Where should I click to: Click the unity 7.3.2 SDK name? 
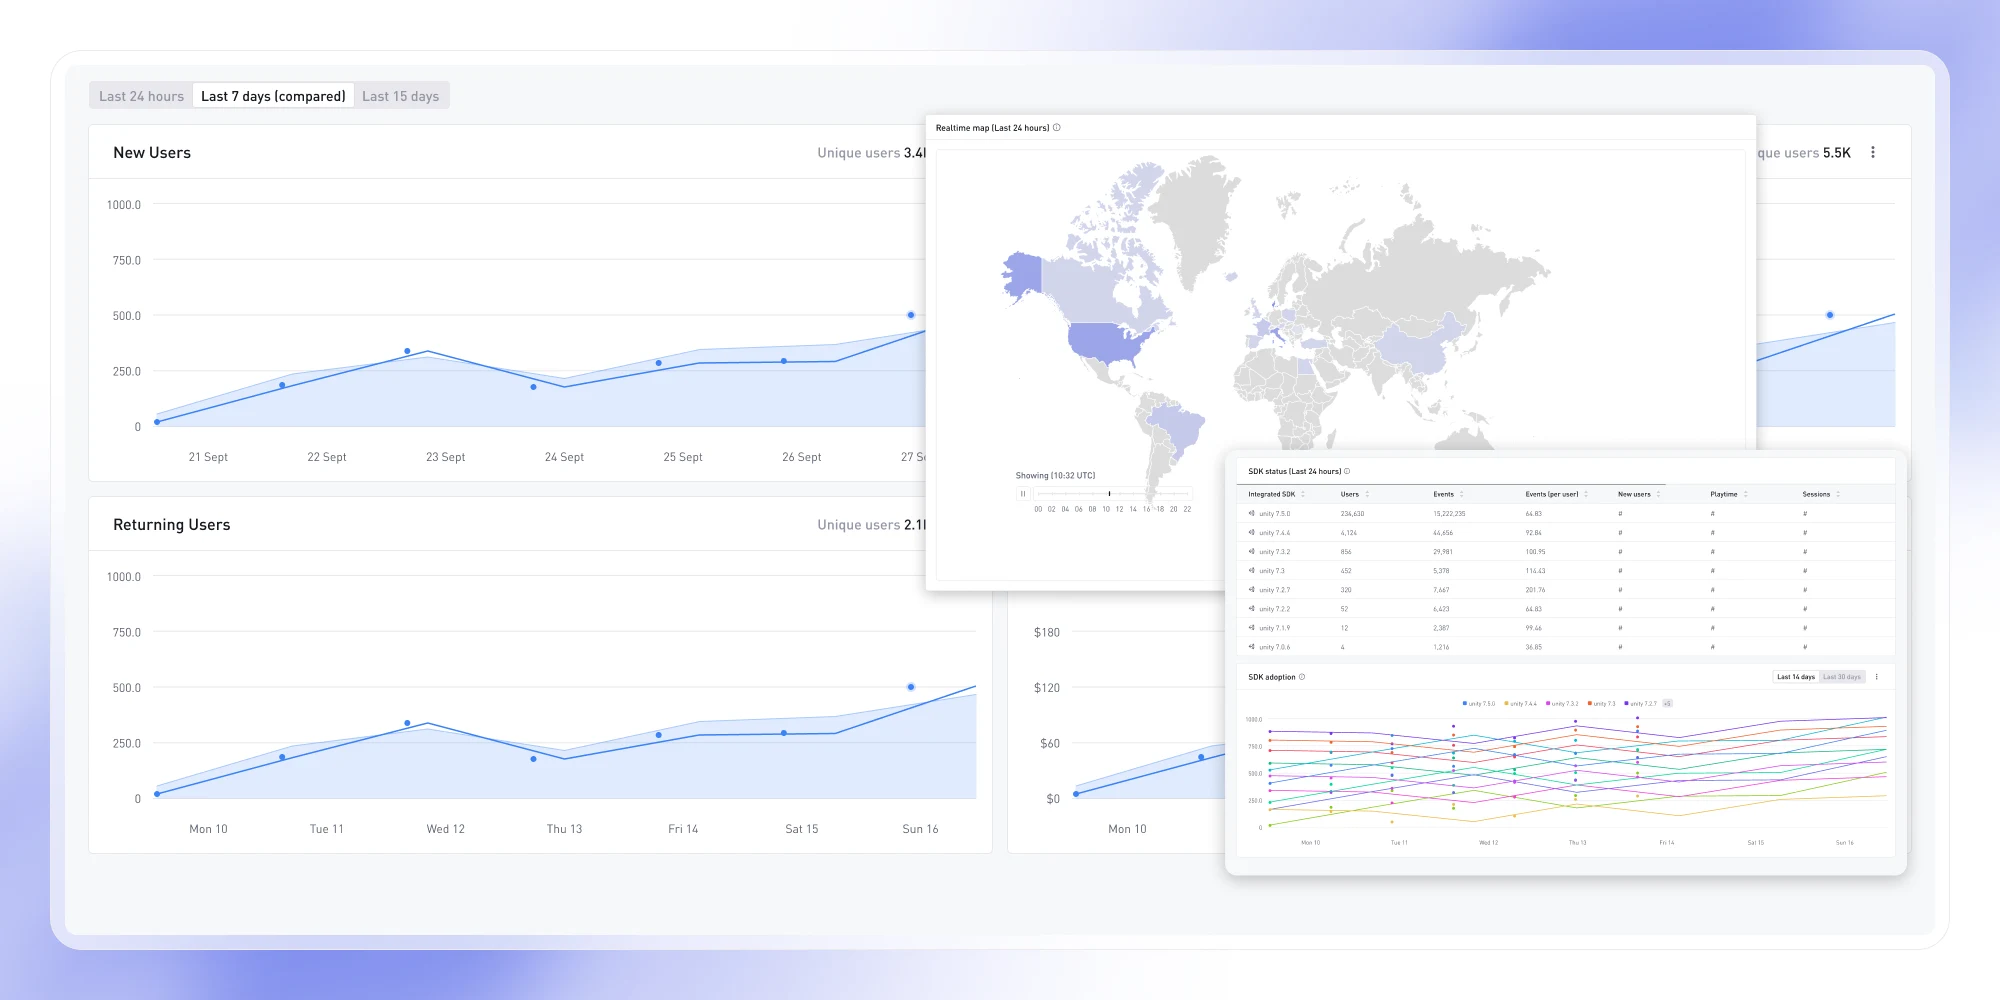1274,552
